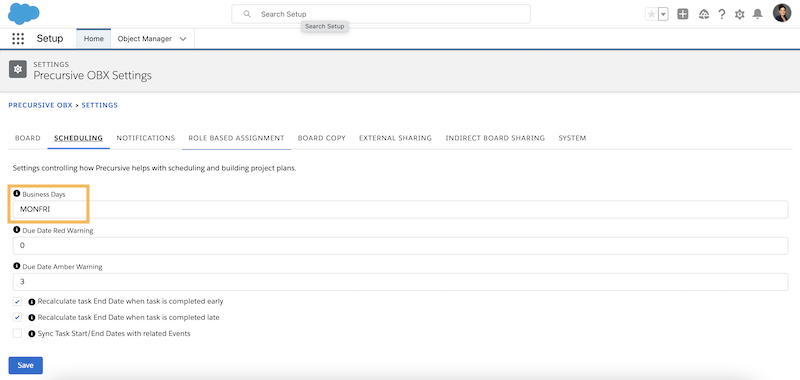Click the Search Setup field
The image size is (800, 380).
pyautogui.click(x=381, y=14)
